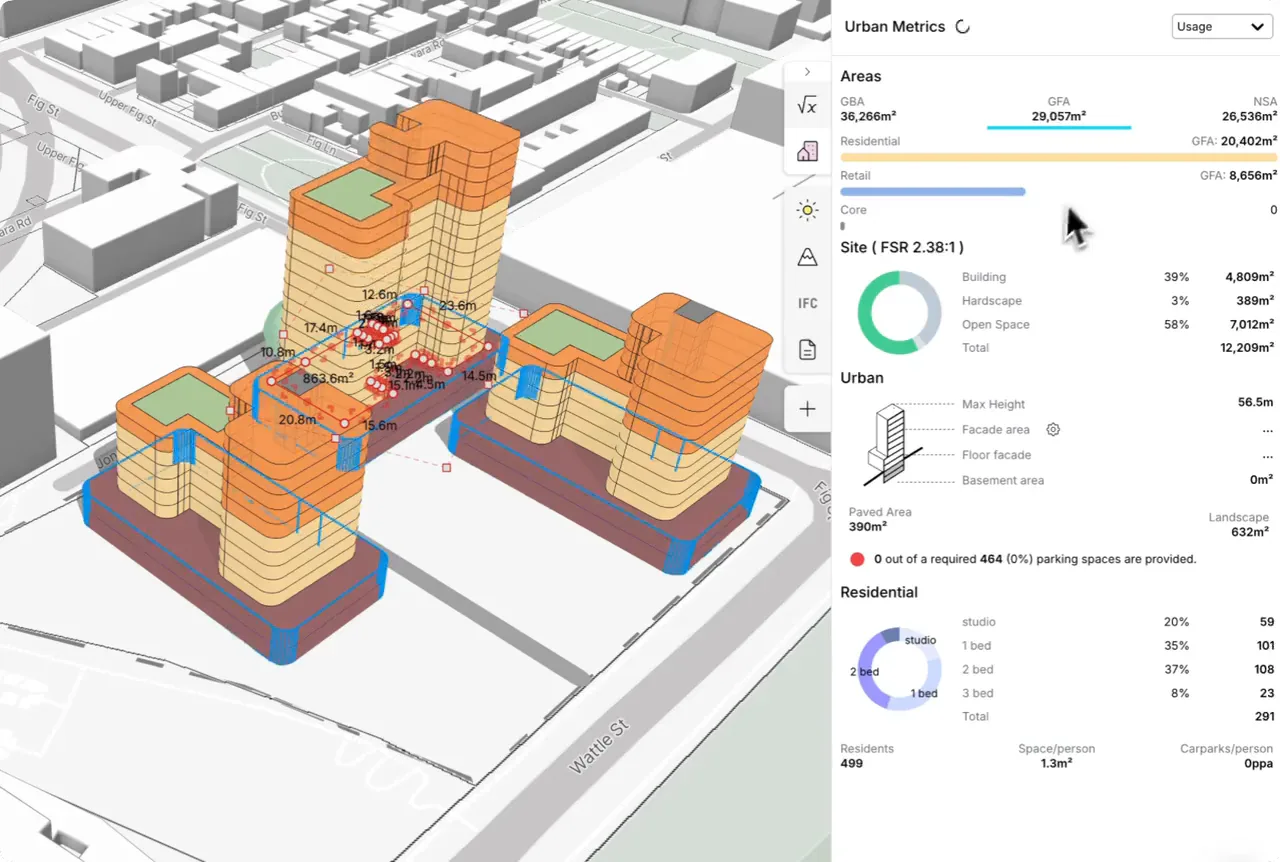Click the IFC export button
Viewport: 1280px width, 862px height.
[807, 303]
